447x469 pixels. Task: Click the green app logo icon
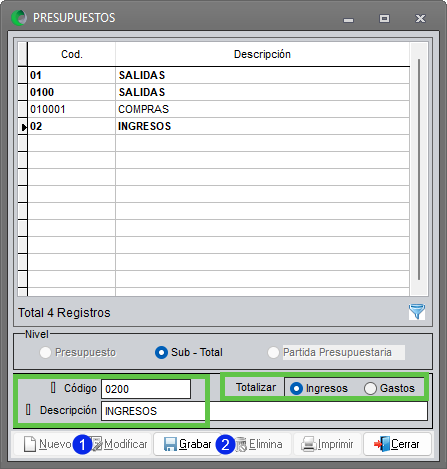coord(19,18)
